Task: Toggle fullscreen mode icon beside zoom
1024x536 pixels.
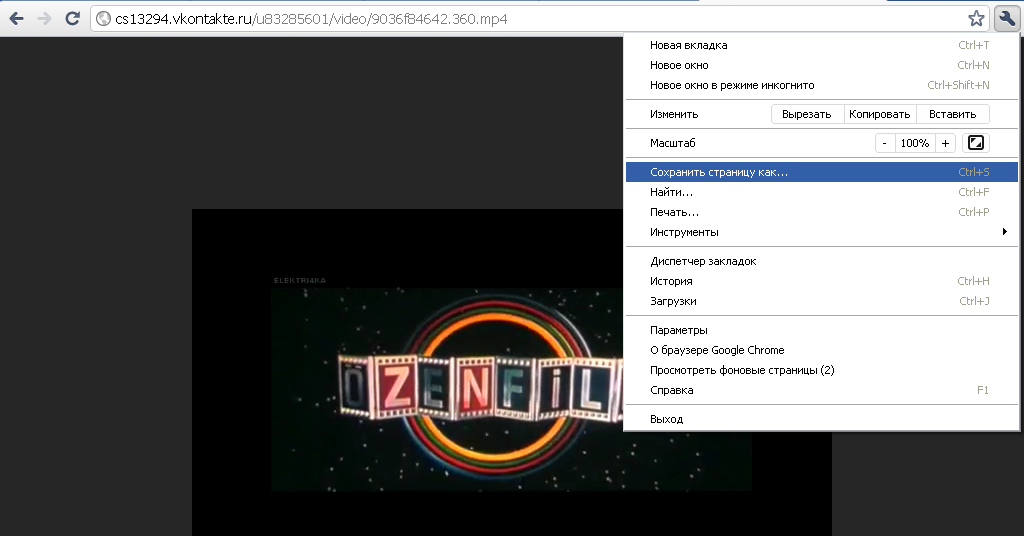Action: click(x=976, y=143)
